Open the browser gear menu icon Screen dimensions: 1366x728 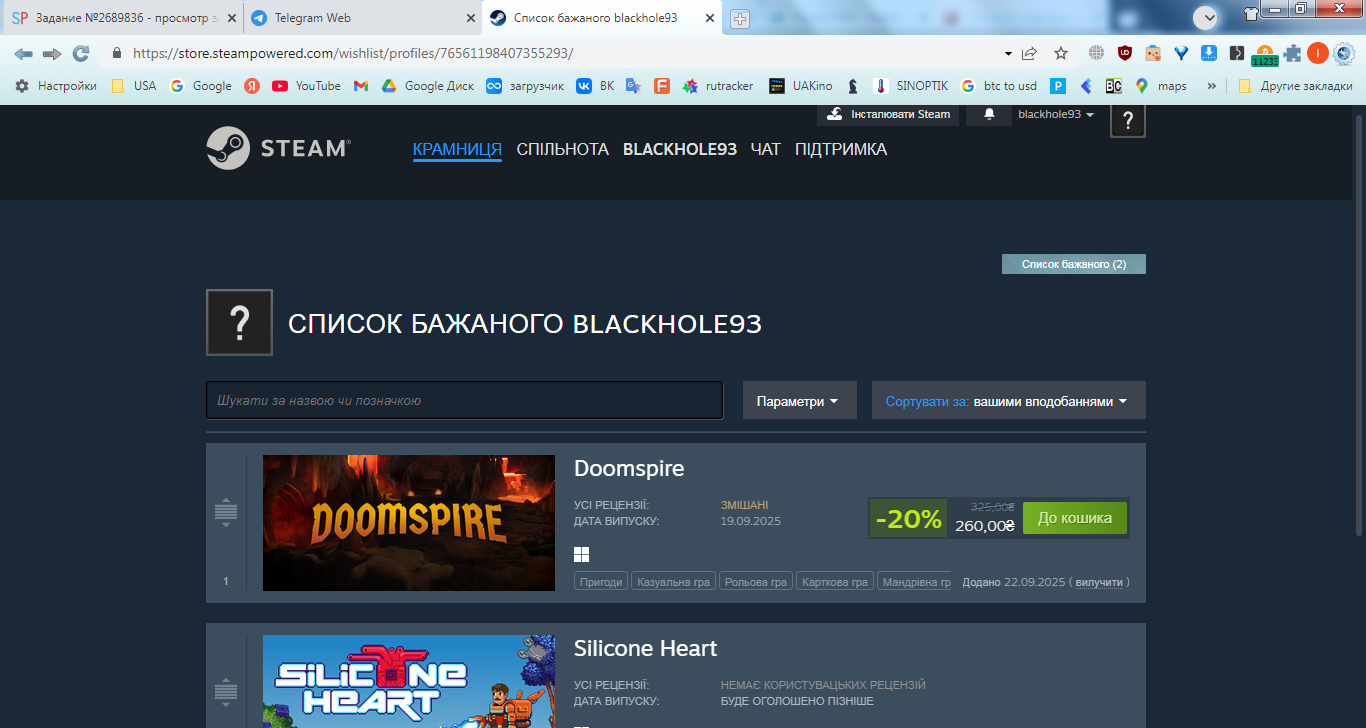point(1344,53)
